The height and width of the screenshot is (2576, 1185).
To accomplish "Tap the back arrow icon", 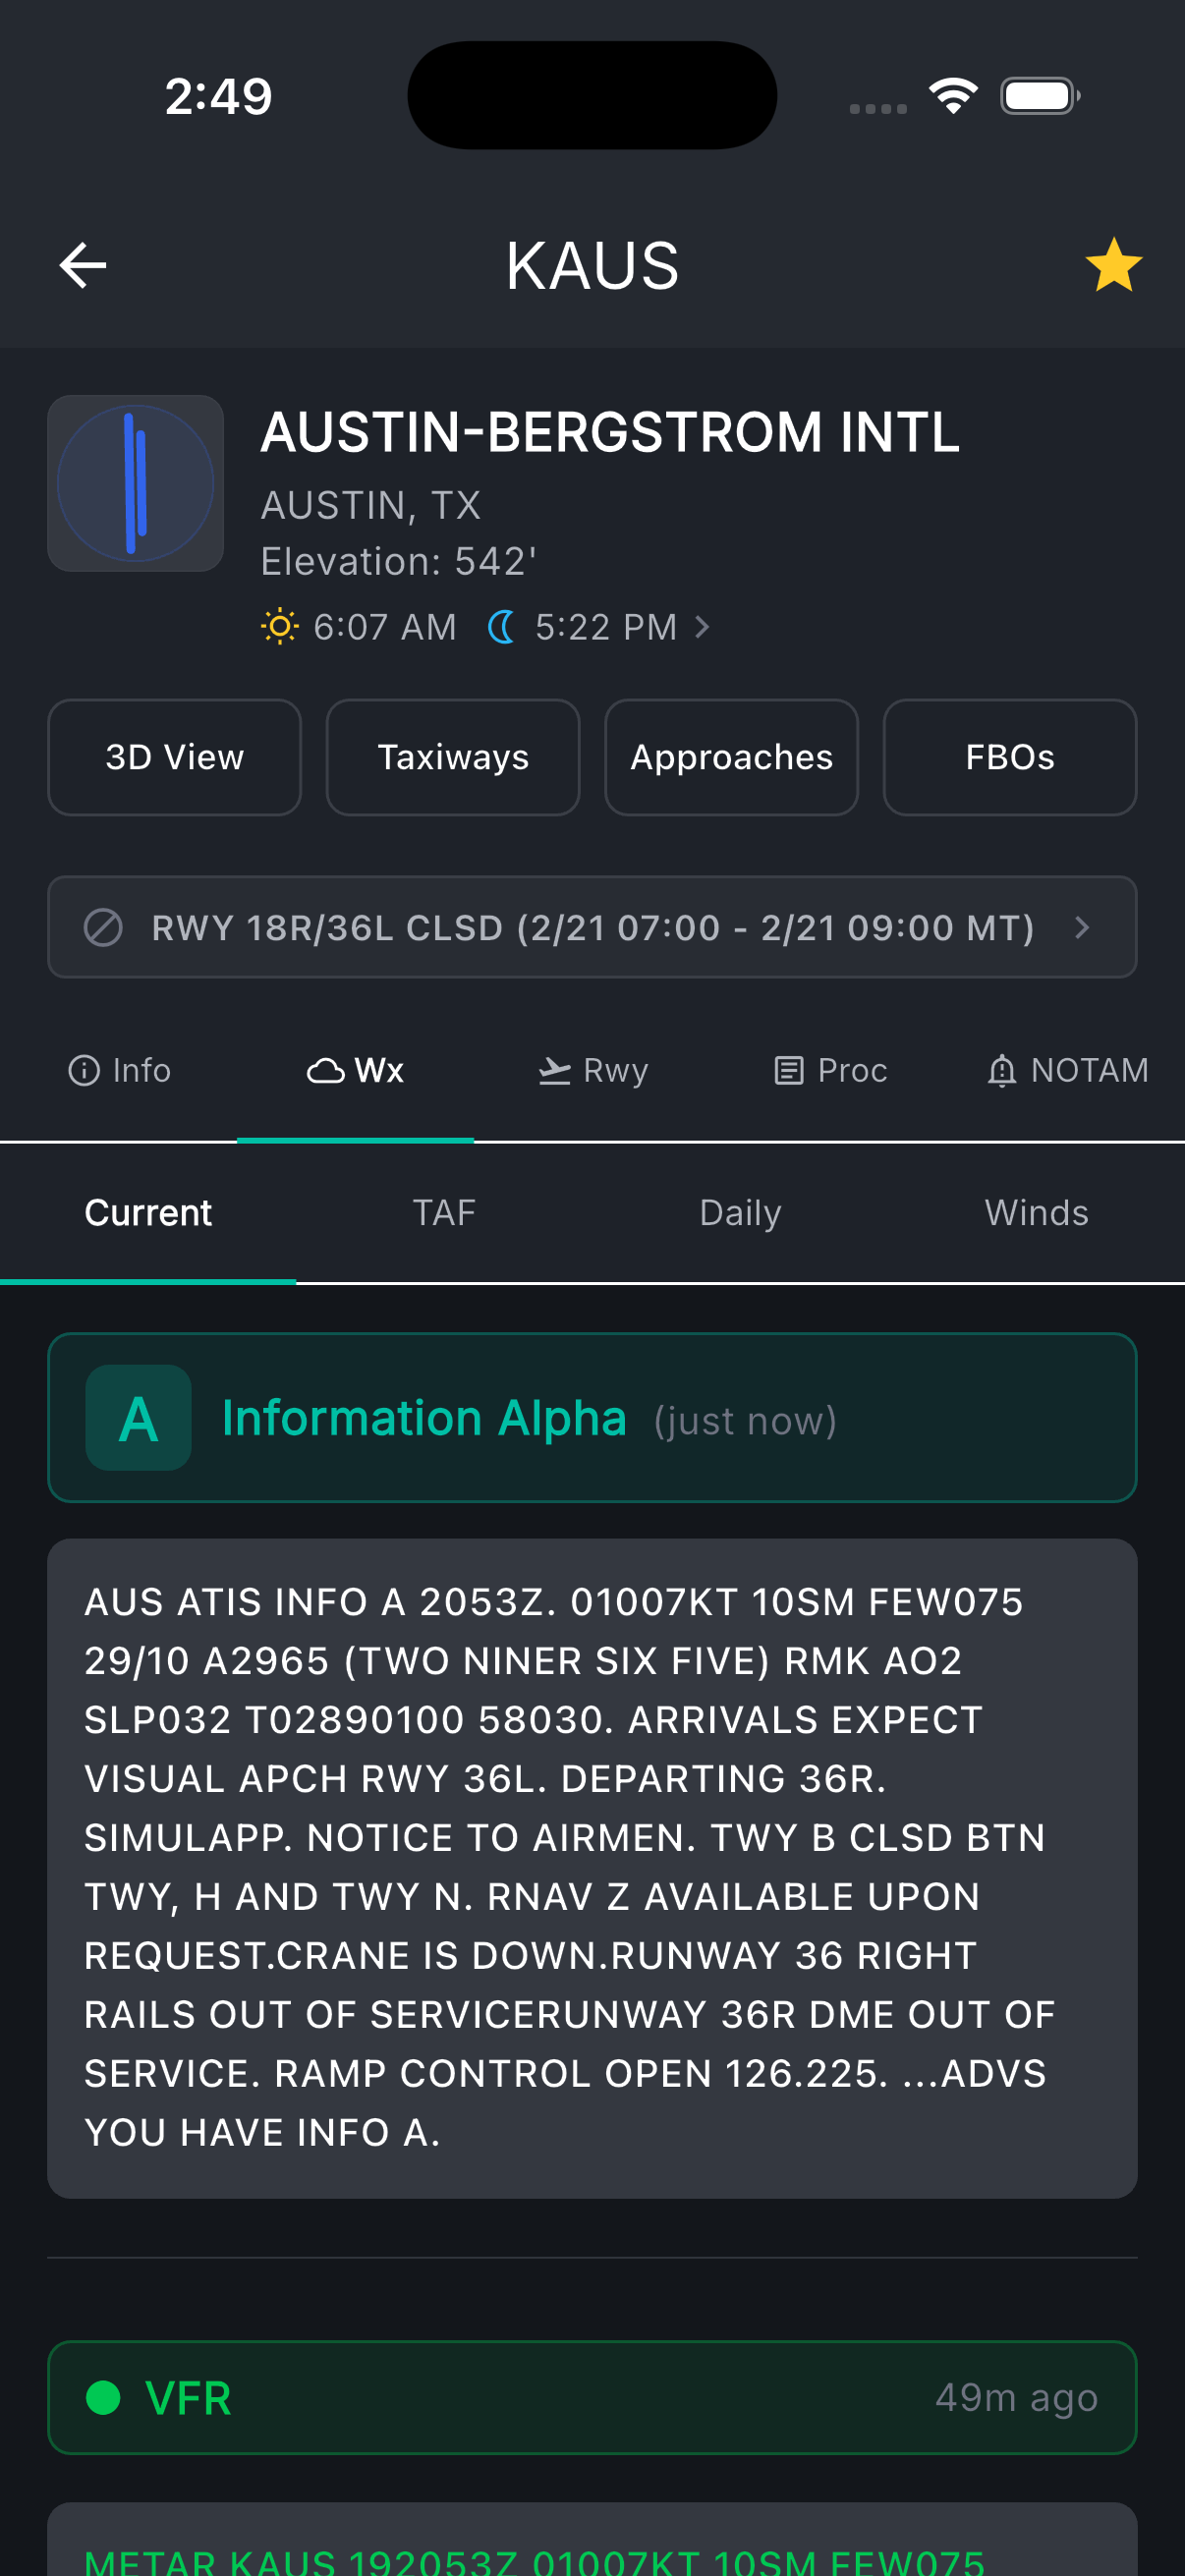I will tap(83, 266).
